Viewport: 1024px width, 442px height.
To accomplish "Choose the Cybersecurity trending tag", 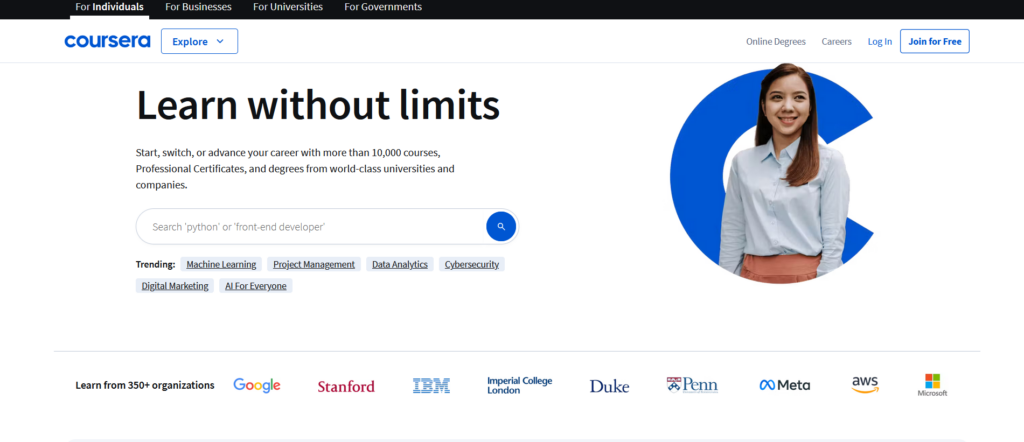I will tap(472, 264).
